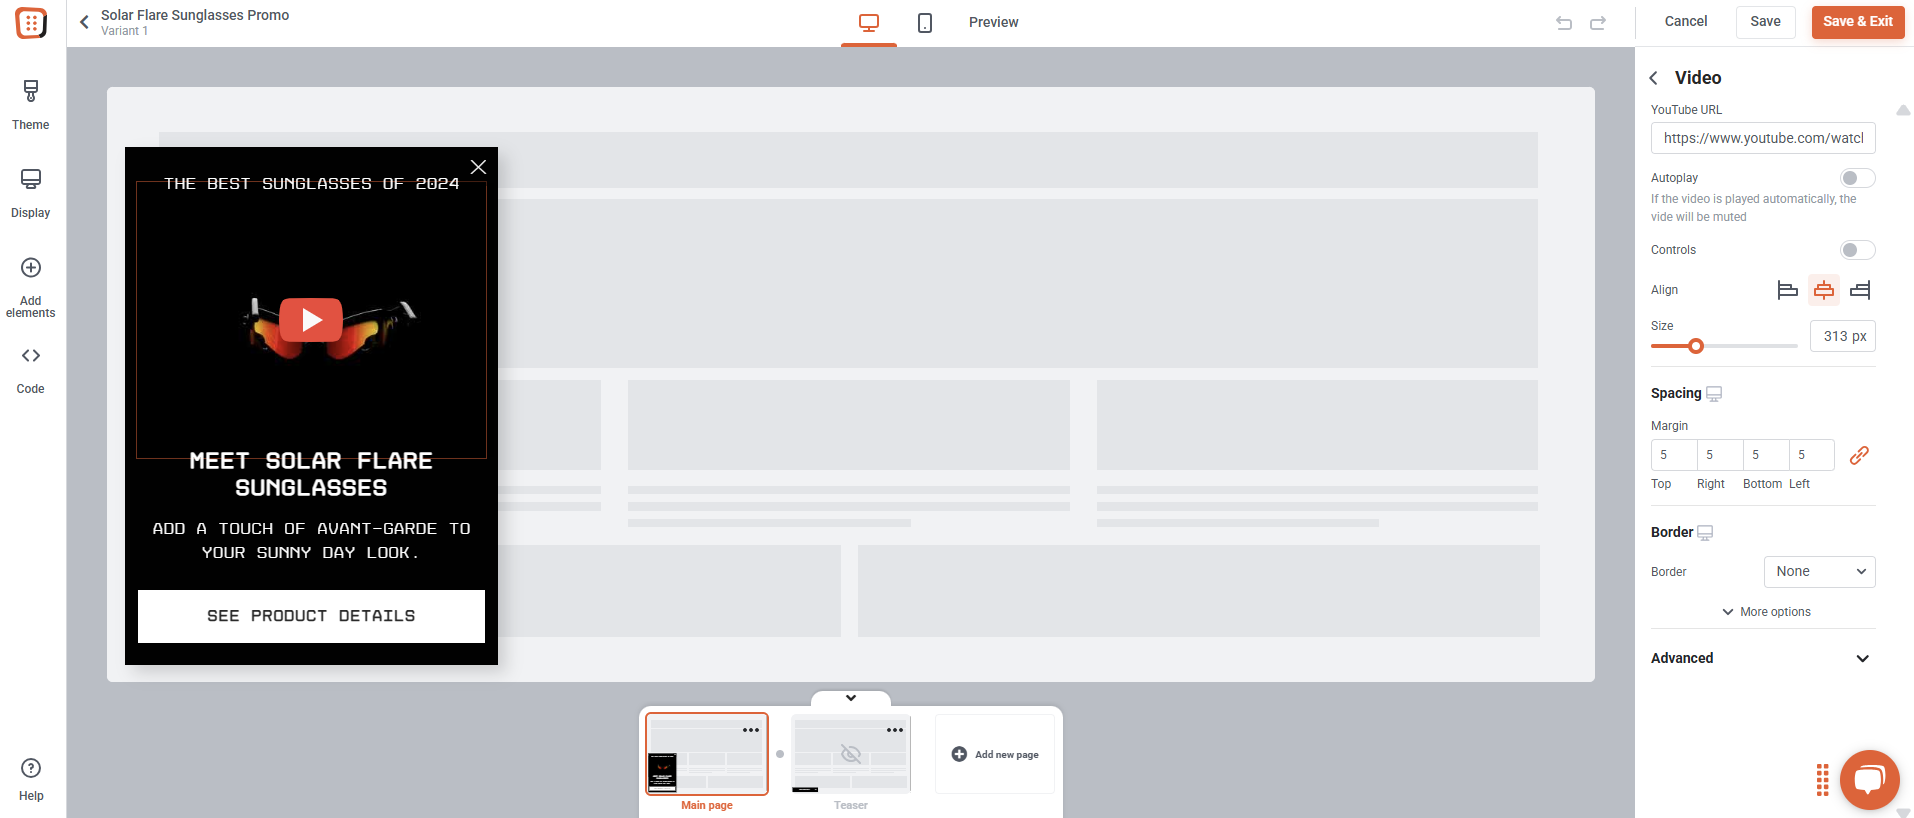The height and width of the screenshot is (818, 1914).
Task: Edit the YouTube URL field
Action: click(1763, 138)
